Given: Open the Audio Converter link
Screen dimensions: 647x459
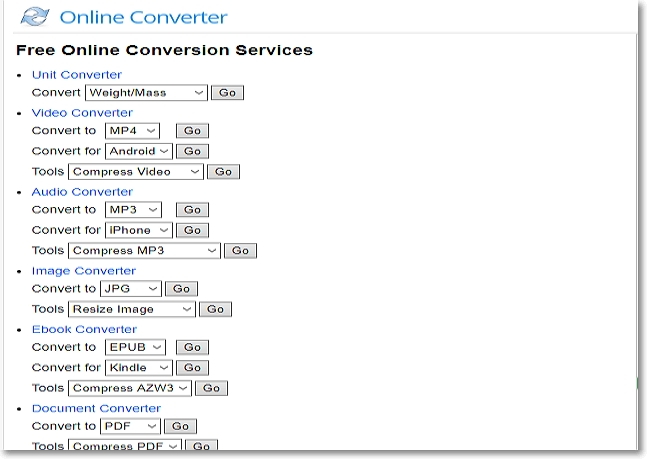Looking at the screenshot, I should 81,192.
